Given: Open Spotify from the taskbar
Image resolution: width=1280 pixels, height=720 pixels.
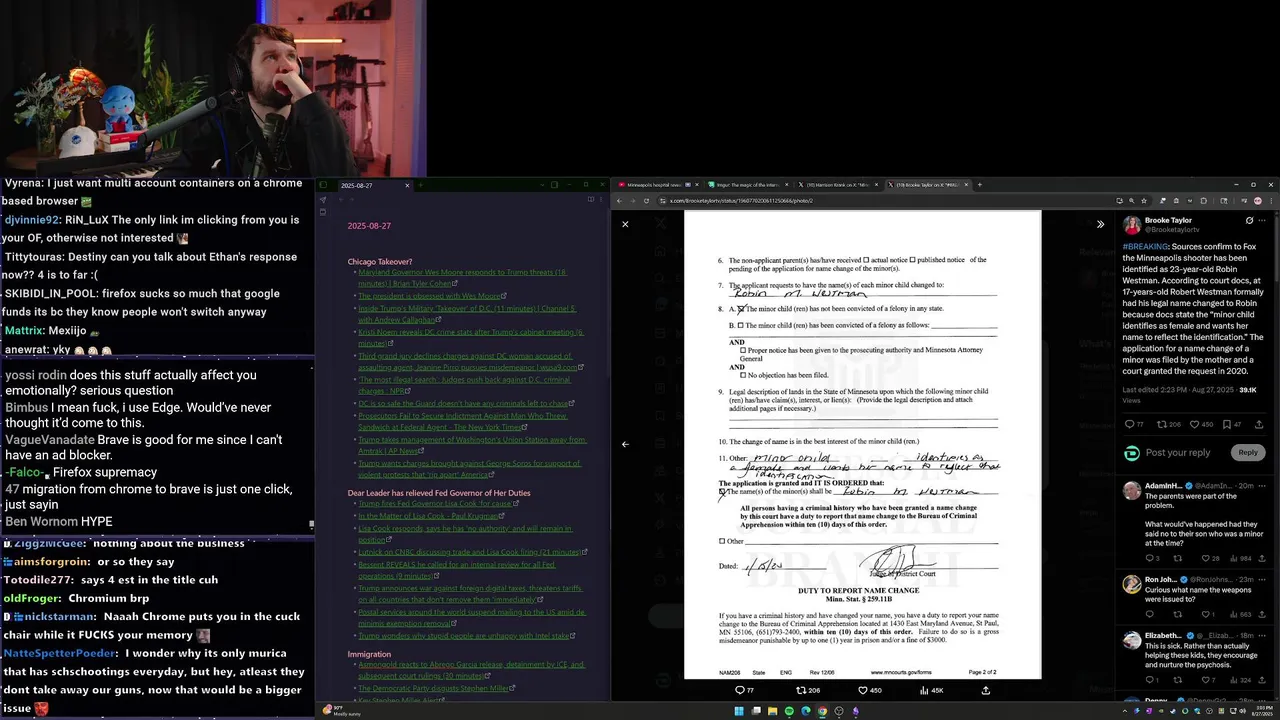Looking at the screenshot, I should (x=789, y=711).
